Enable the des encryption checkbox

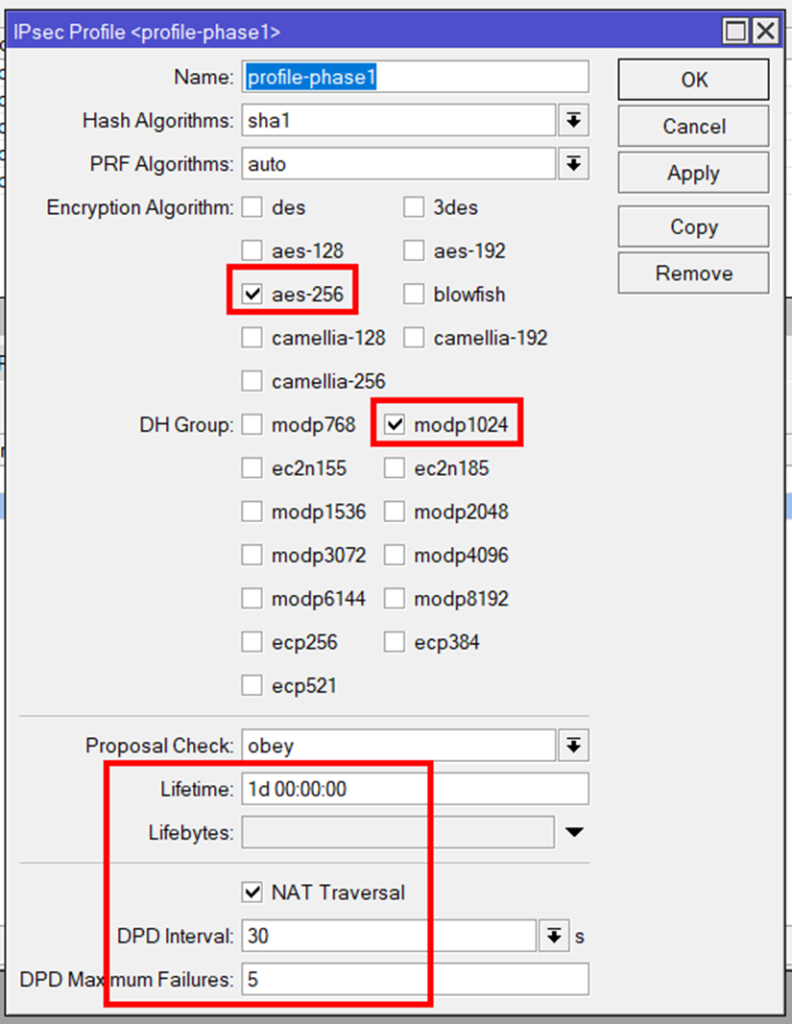click(252, 208)
